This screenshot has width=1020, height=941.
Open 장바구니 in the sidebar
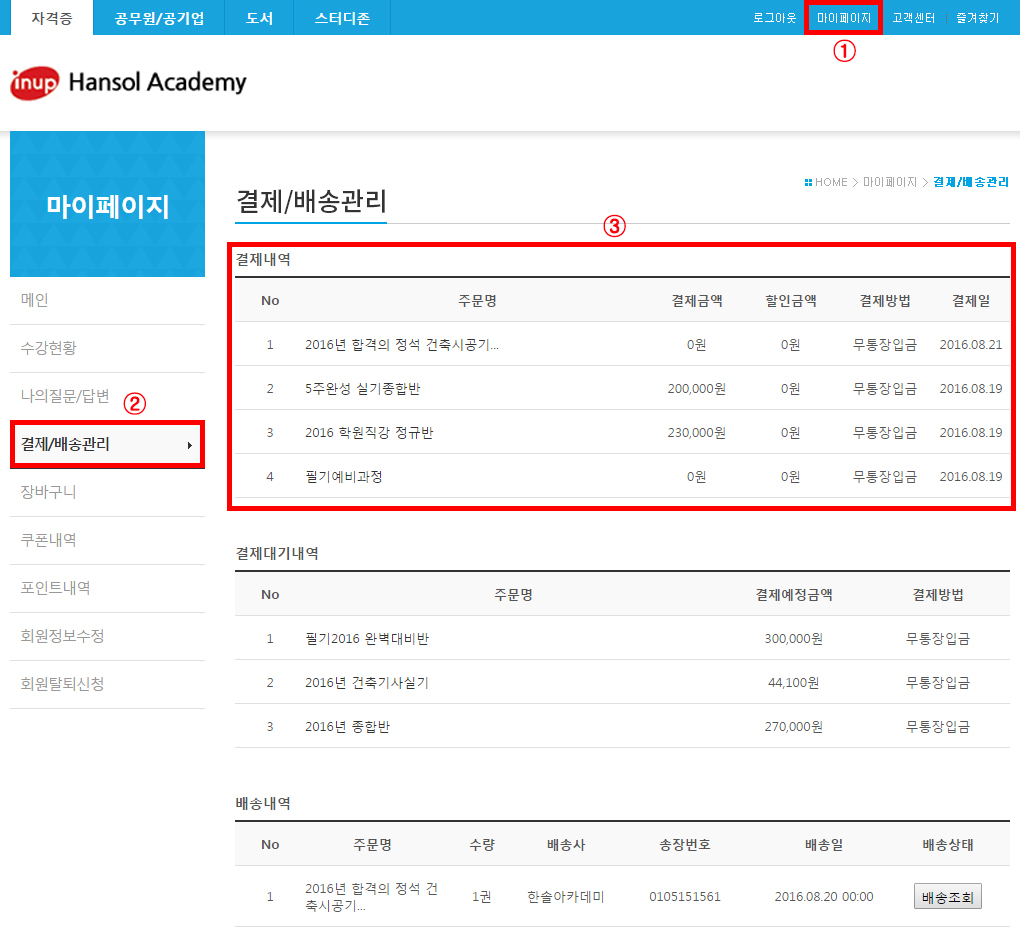point(107,492)
